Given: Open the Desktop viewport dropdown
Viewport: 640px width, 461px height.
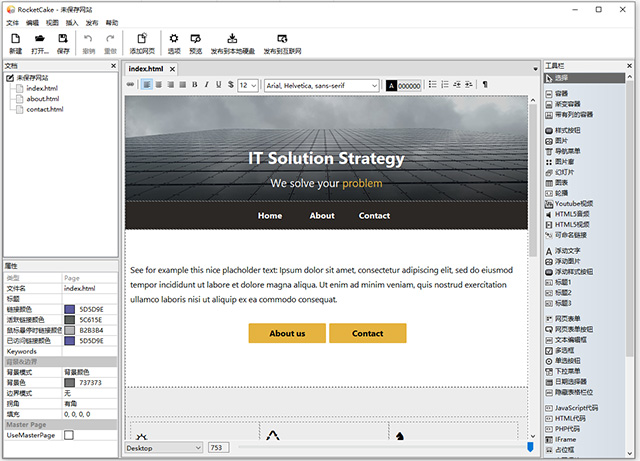Looking at the screenshot, I should coord(162,448).
